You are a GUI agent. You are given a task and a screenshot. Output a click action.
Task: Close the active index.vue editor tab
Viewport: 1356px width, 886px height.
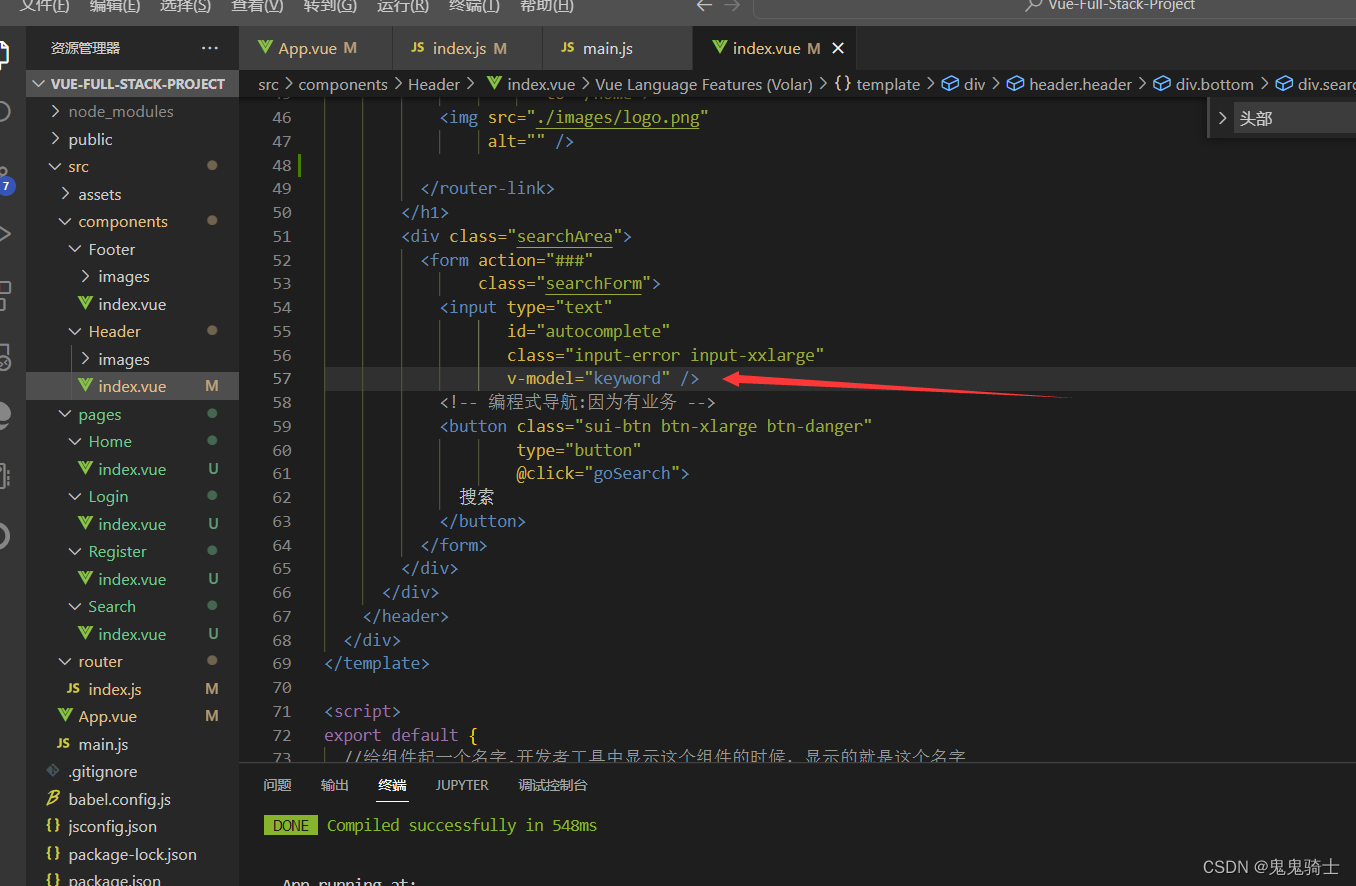coord(838,48)
